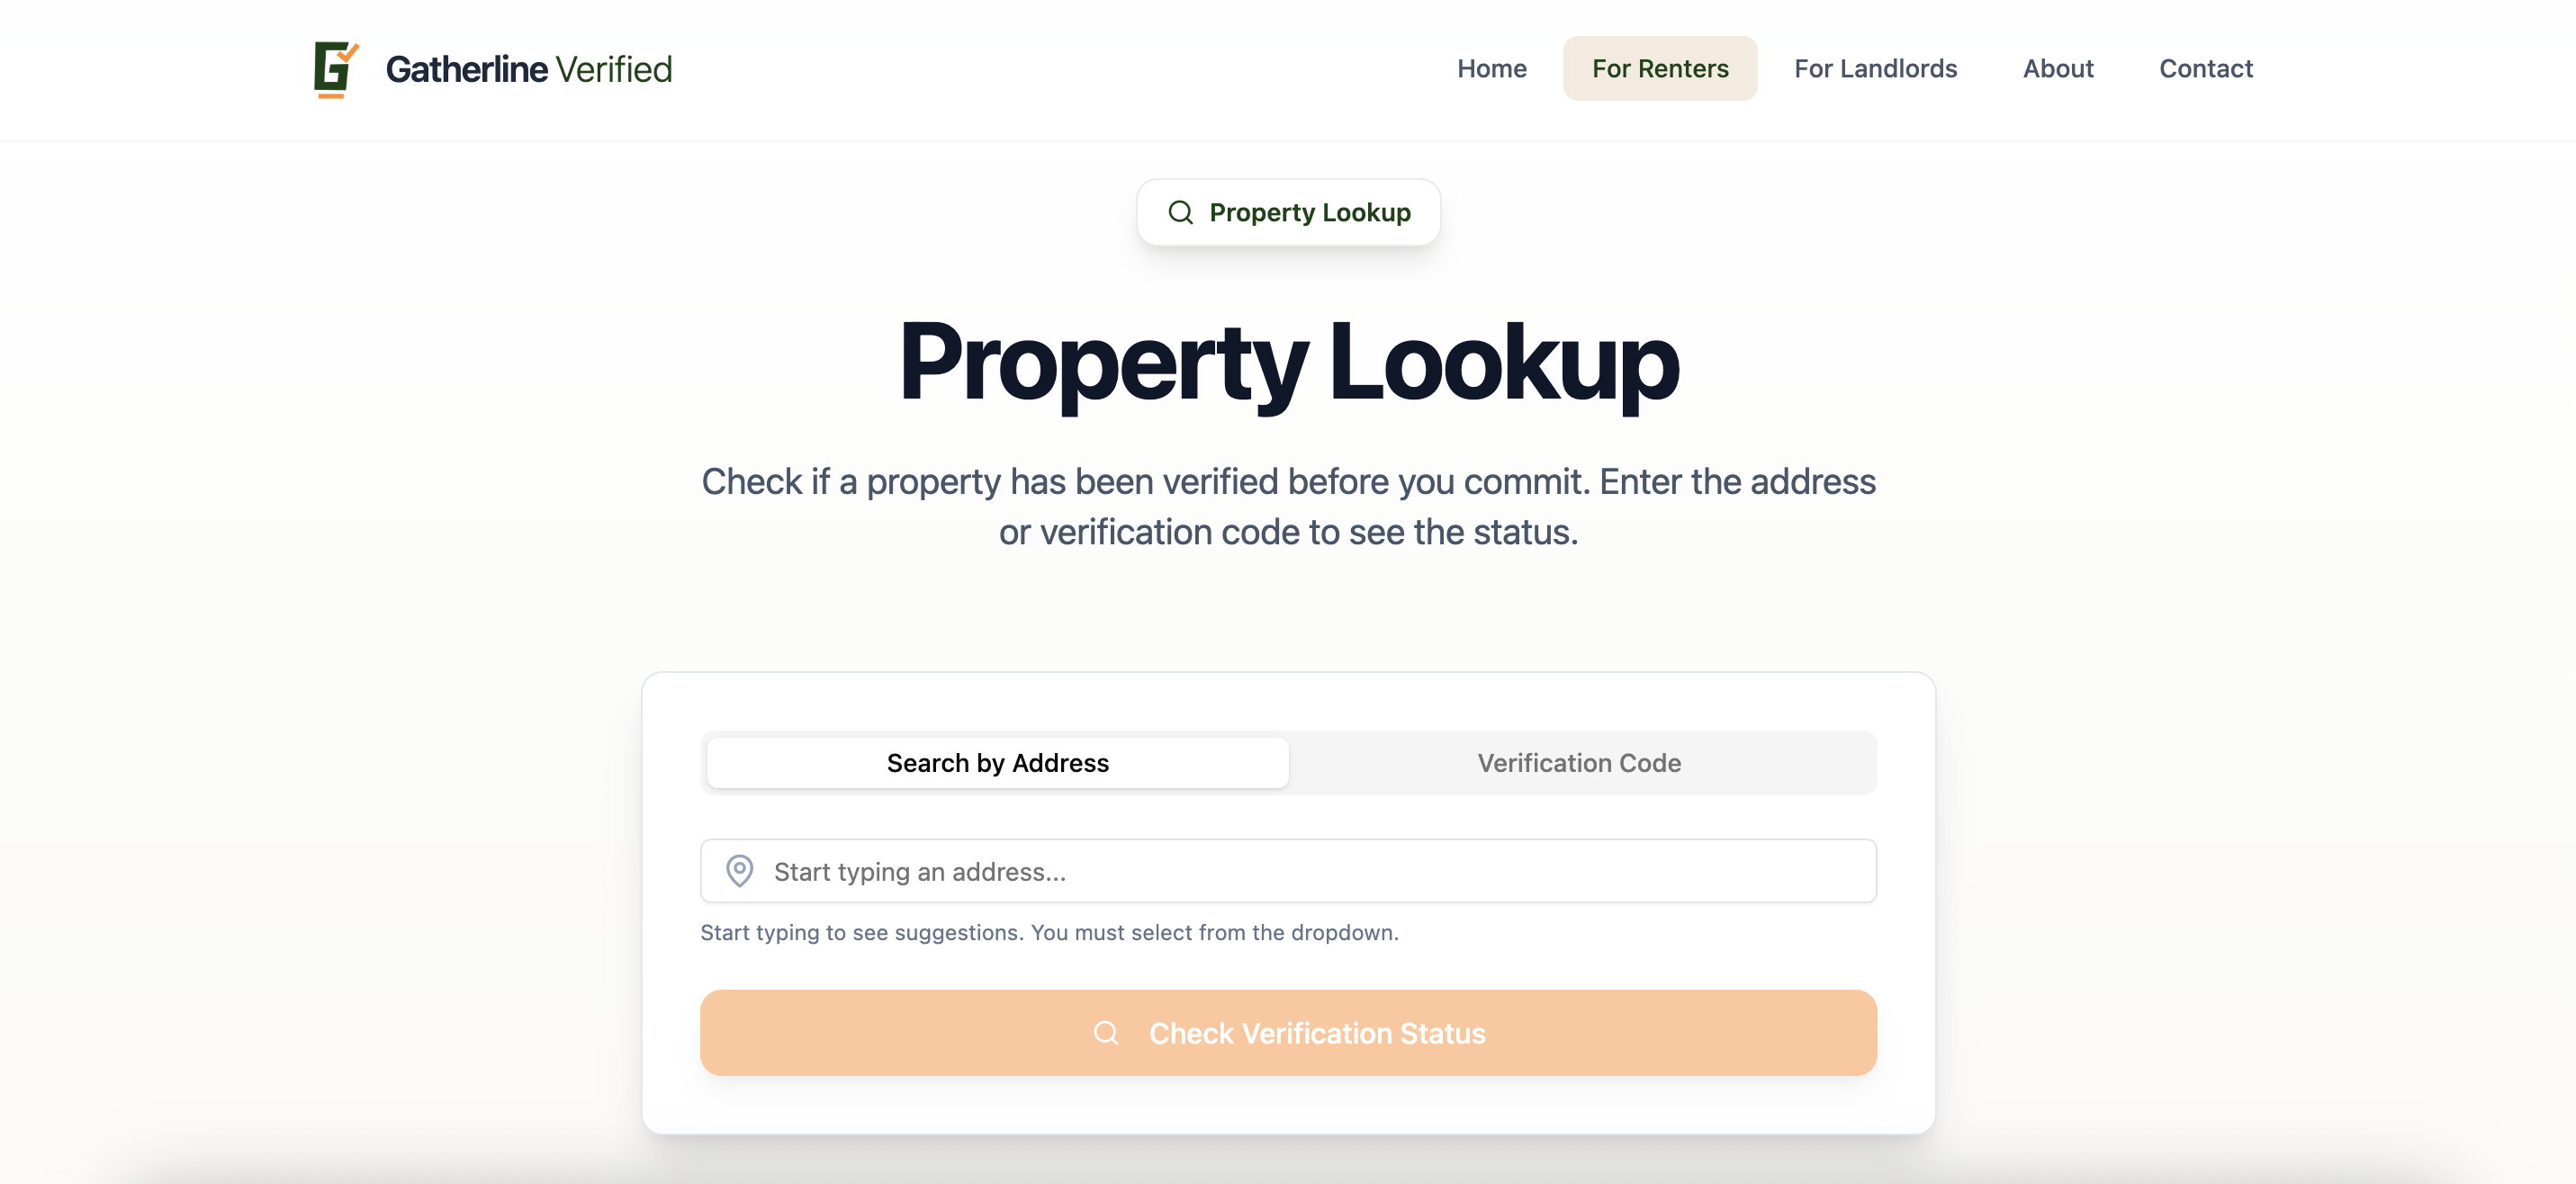
Task: Switch to the Verification Code tab
Action: tap(1578, 762)
